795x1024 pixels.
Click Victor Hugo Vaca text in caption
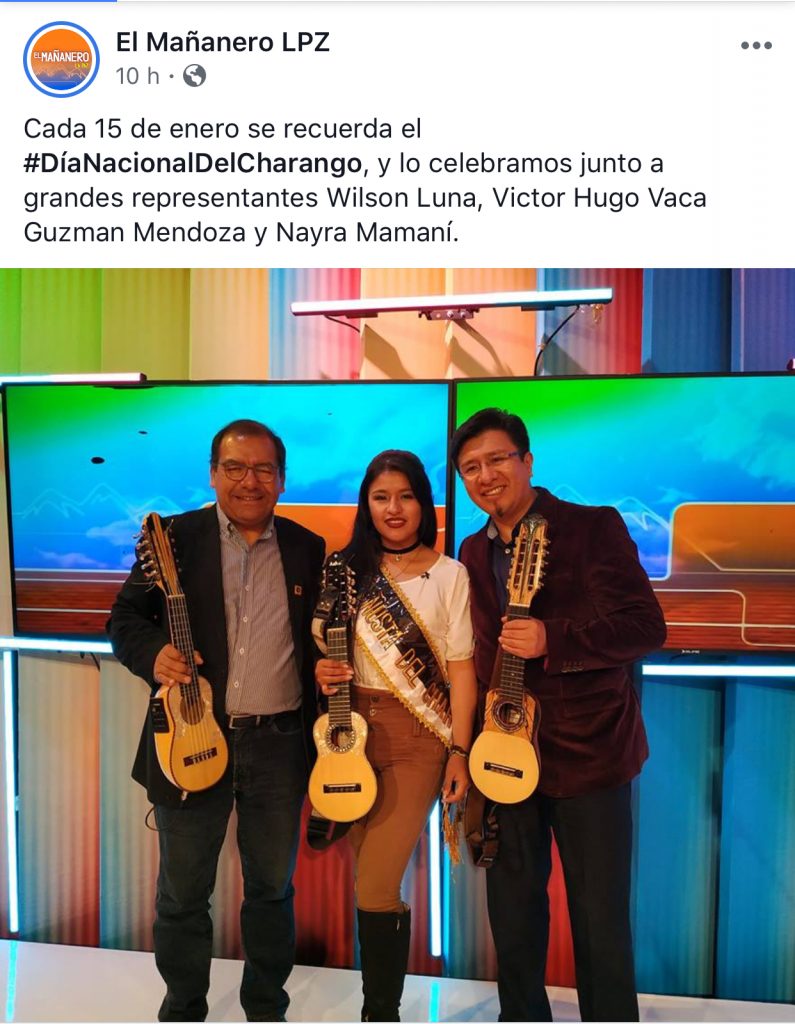point(599,198)
